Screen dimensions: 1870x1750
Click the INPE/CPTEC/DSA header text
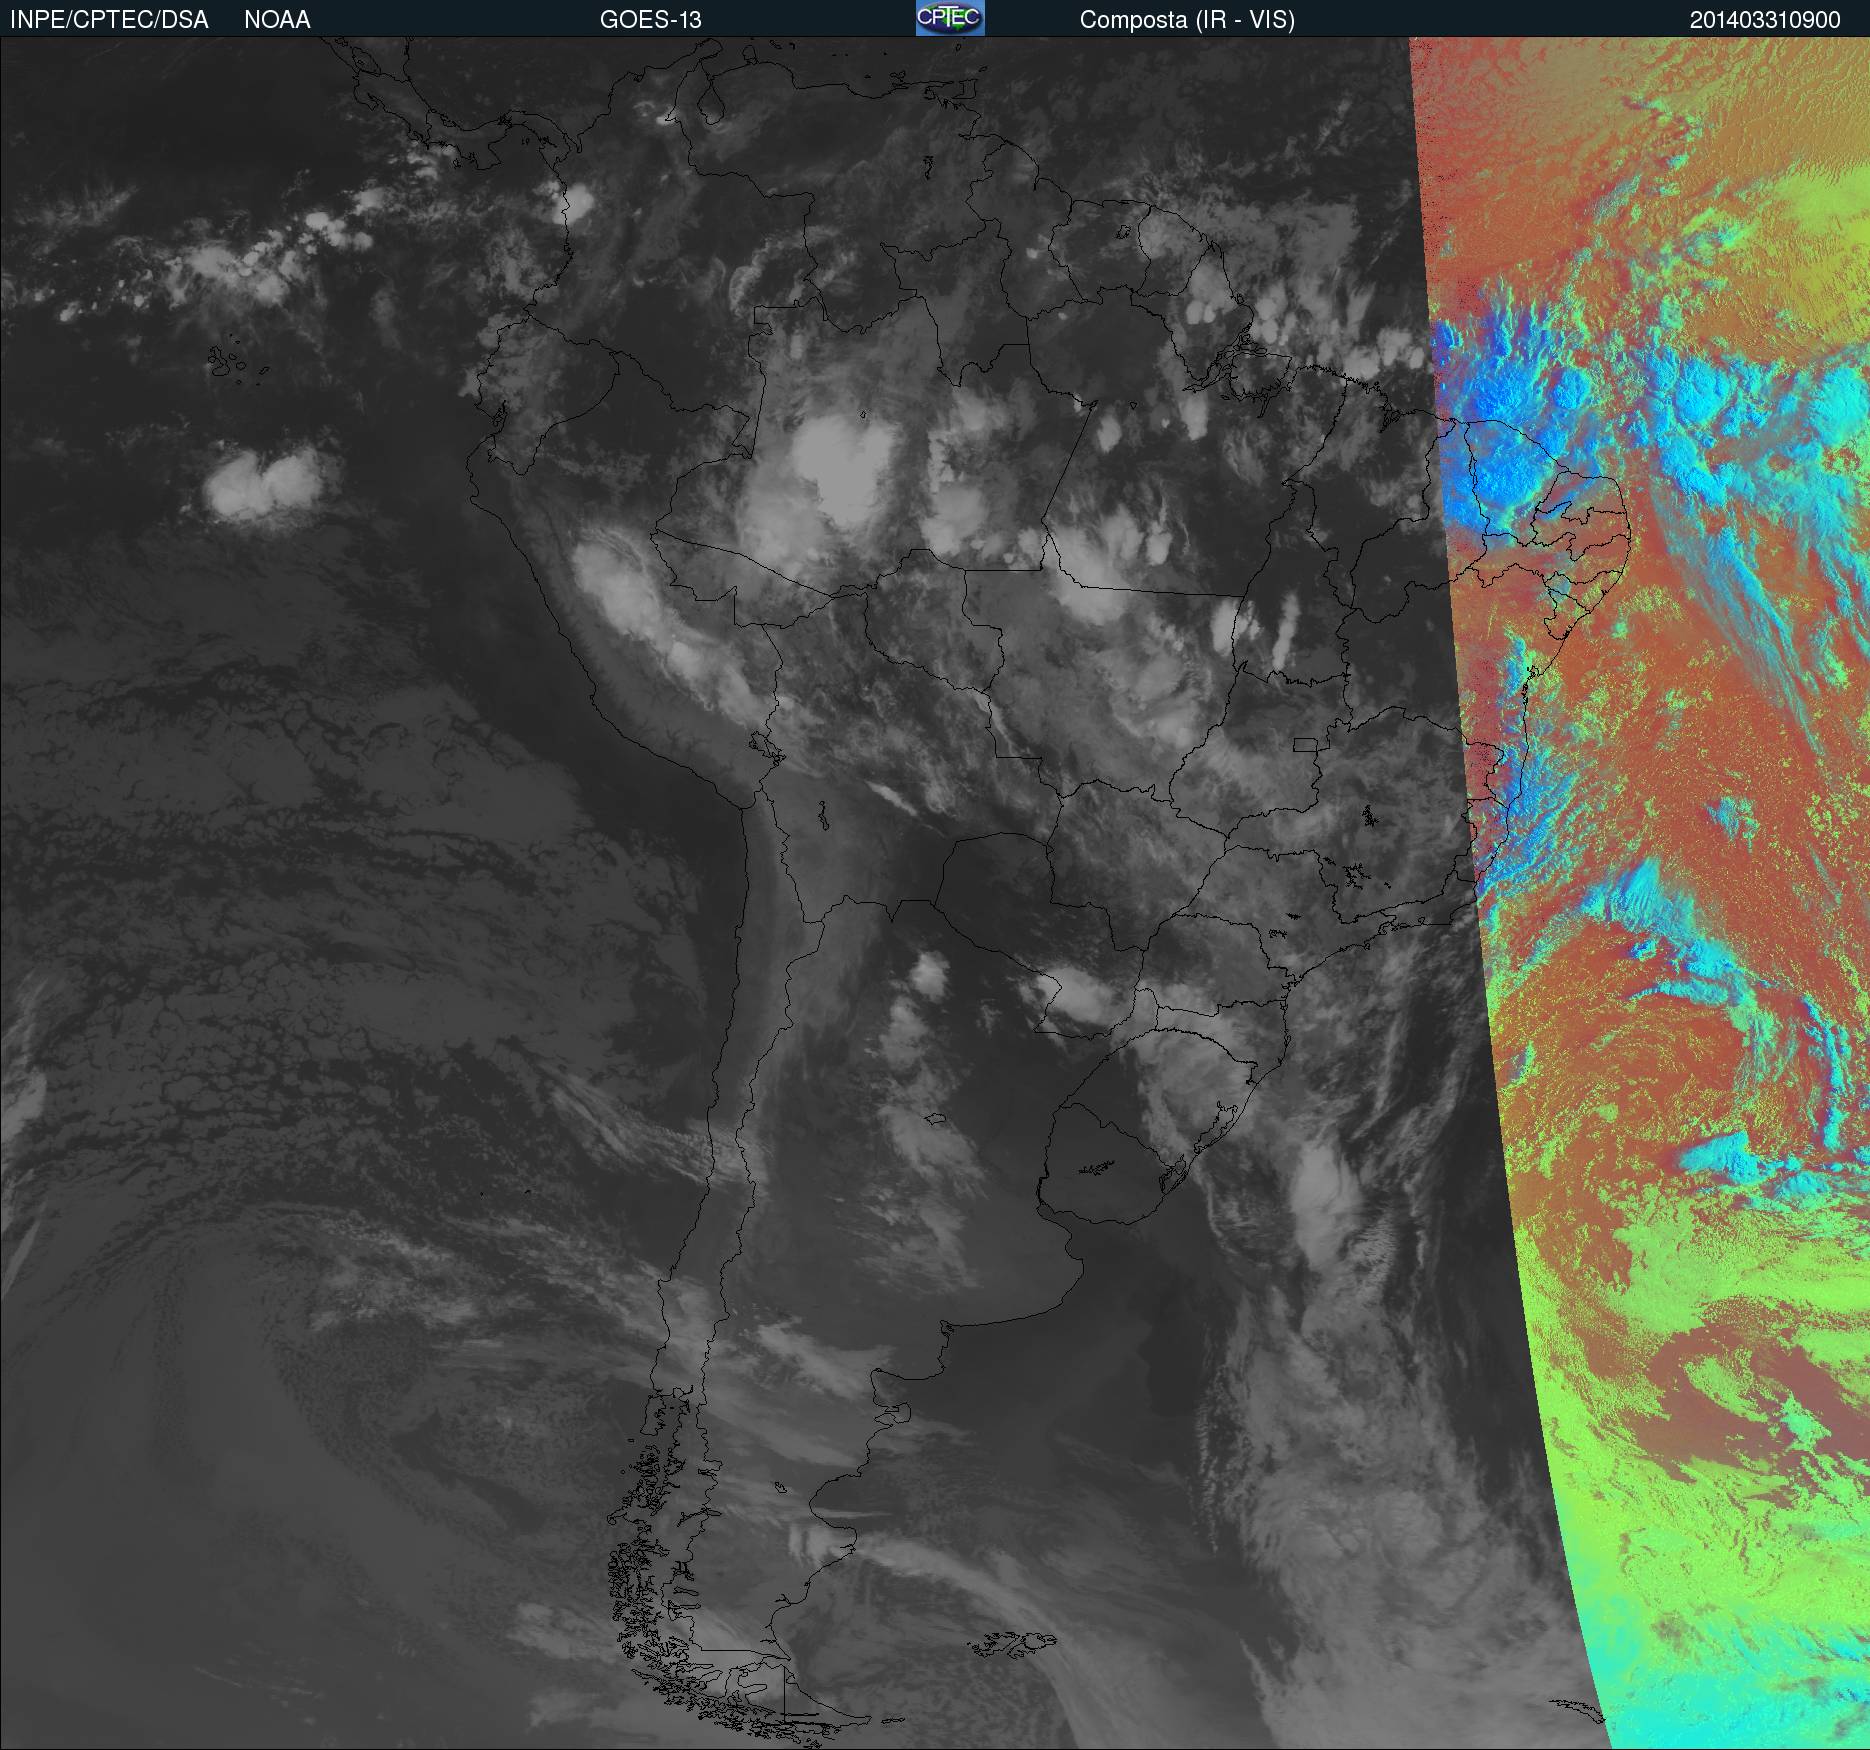coord(109,20)
